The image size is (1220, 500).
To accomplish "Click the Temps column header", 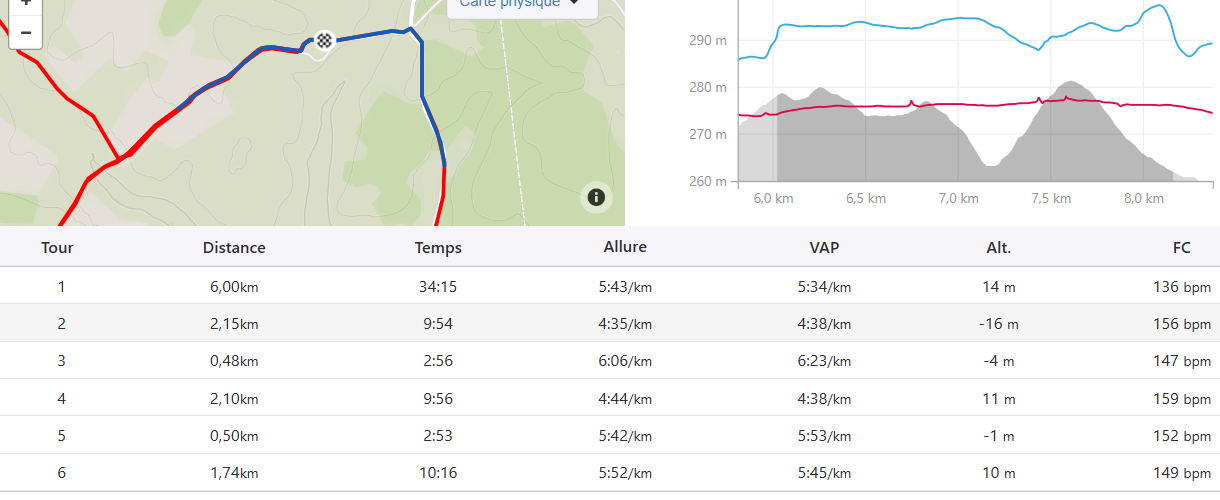I will coord(438,248).
